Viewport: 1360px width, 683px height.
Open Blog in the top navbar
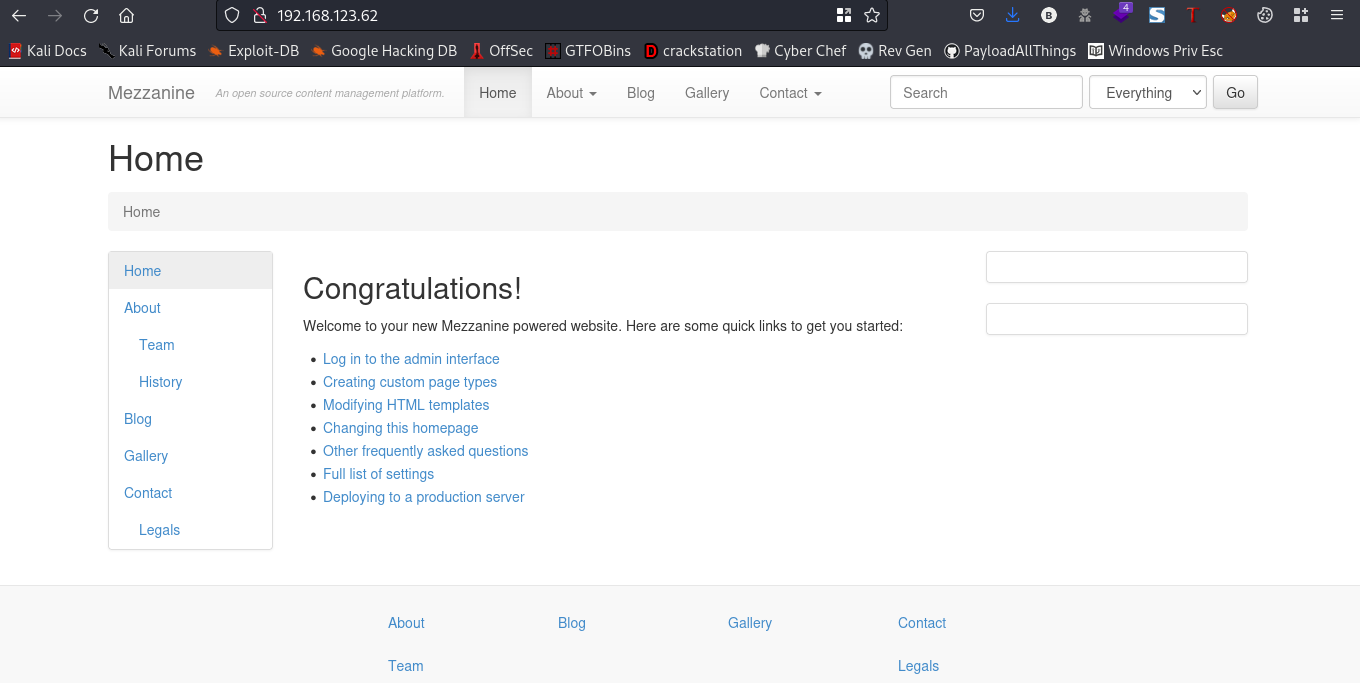[x=641, y=93]
